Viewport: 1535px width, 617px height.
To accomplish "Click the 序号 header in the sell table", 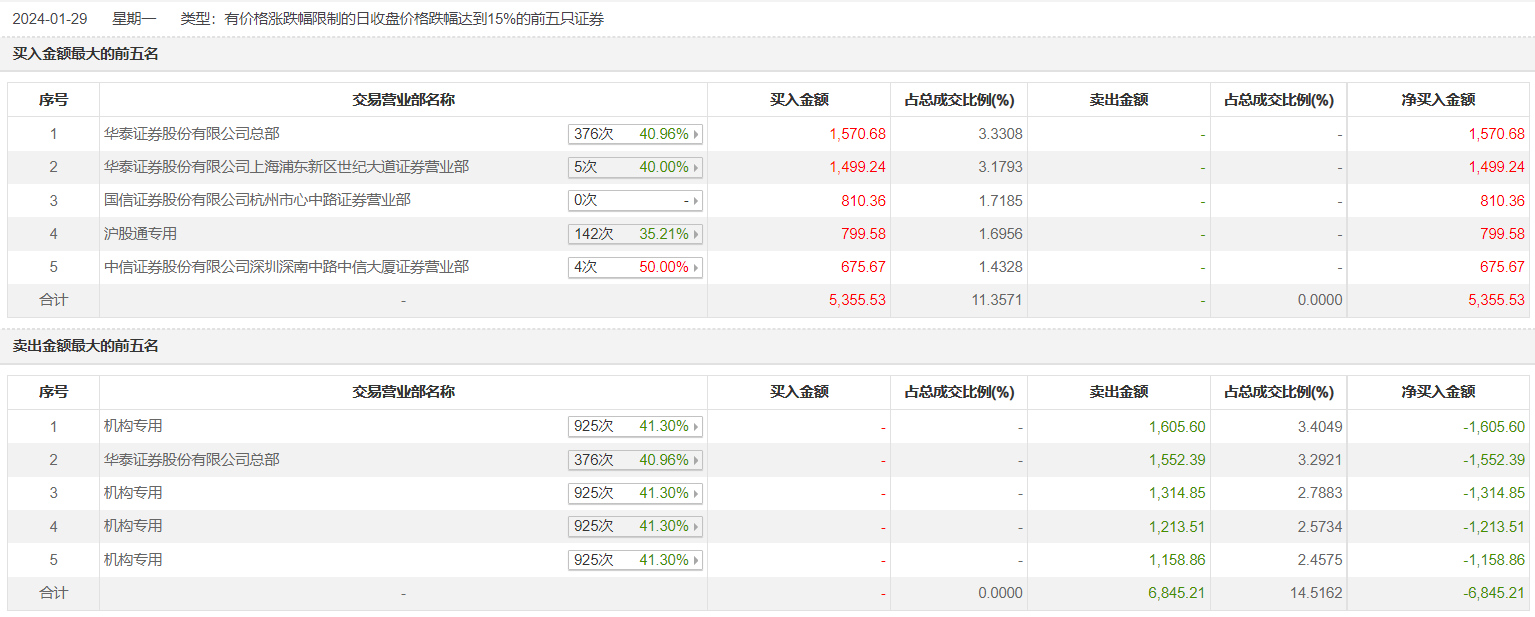I will pos(53,392).
